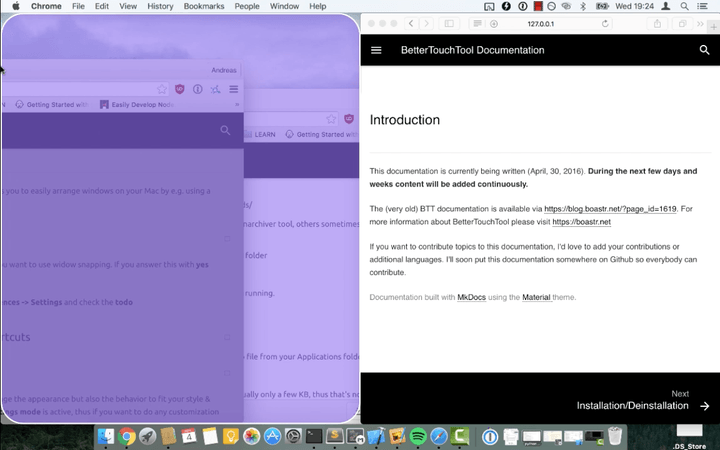
Task: Open the Chrome application menu
Action: click(46, 6)
